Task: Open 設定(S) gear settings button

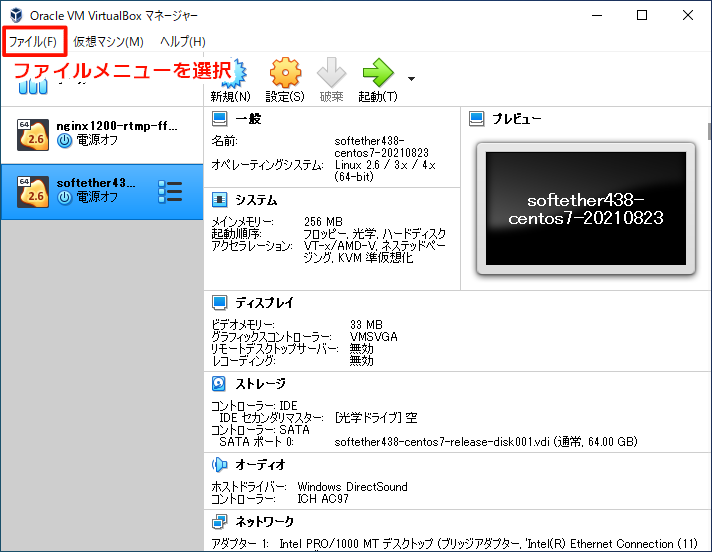Action: 285,80
